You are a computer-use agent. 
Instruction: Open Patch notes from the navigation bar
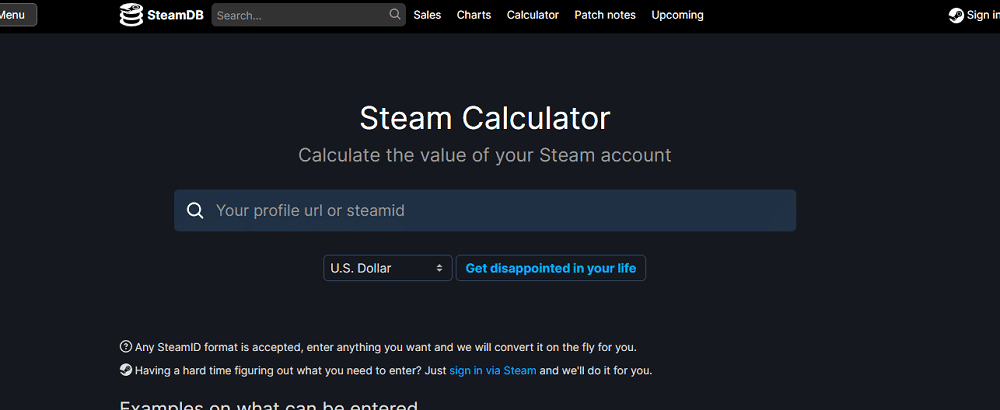point(605,15)
